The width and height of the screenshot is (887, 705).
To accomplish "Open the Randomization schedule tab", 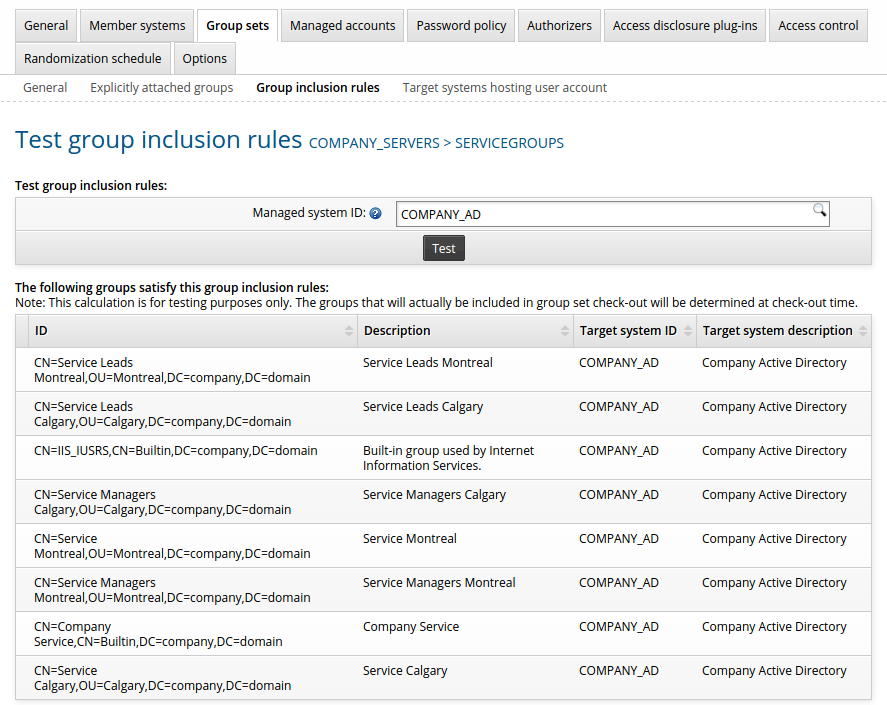I will coord(93,59).
